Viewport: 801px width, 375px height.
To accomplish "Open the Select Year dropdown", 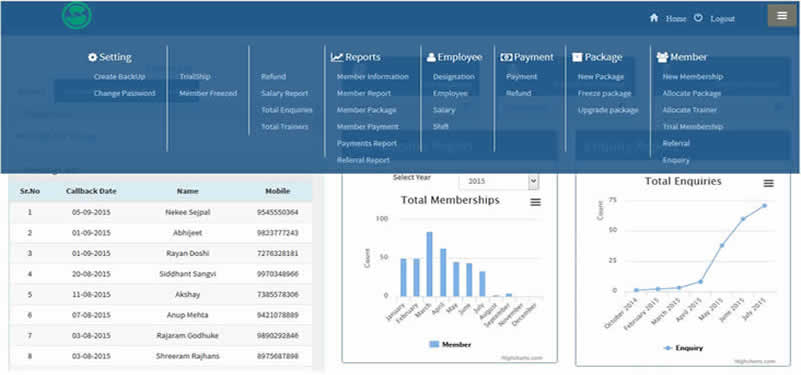I will click(499, 181).
